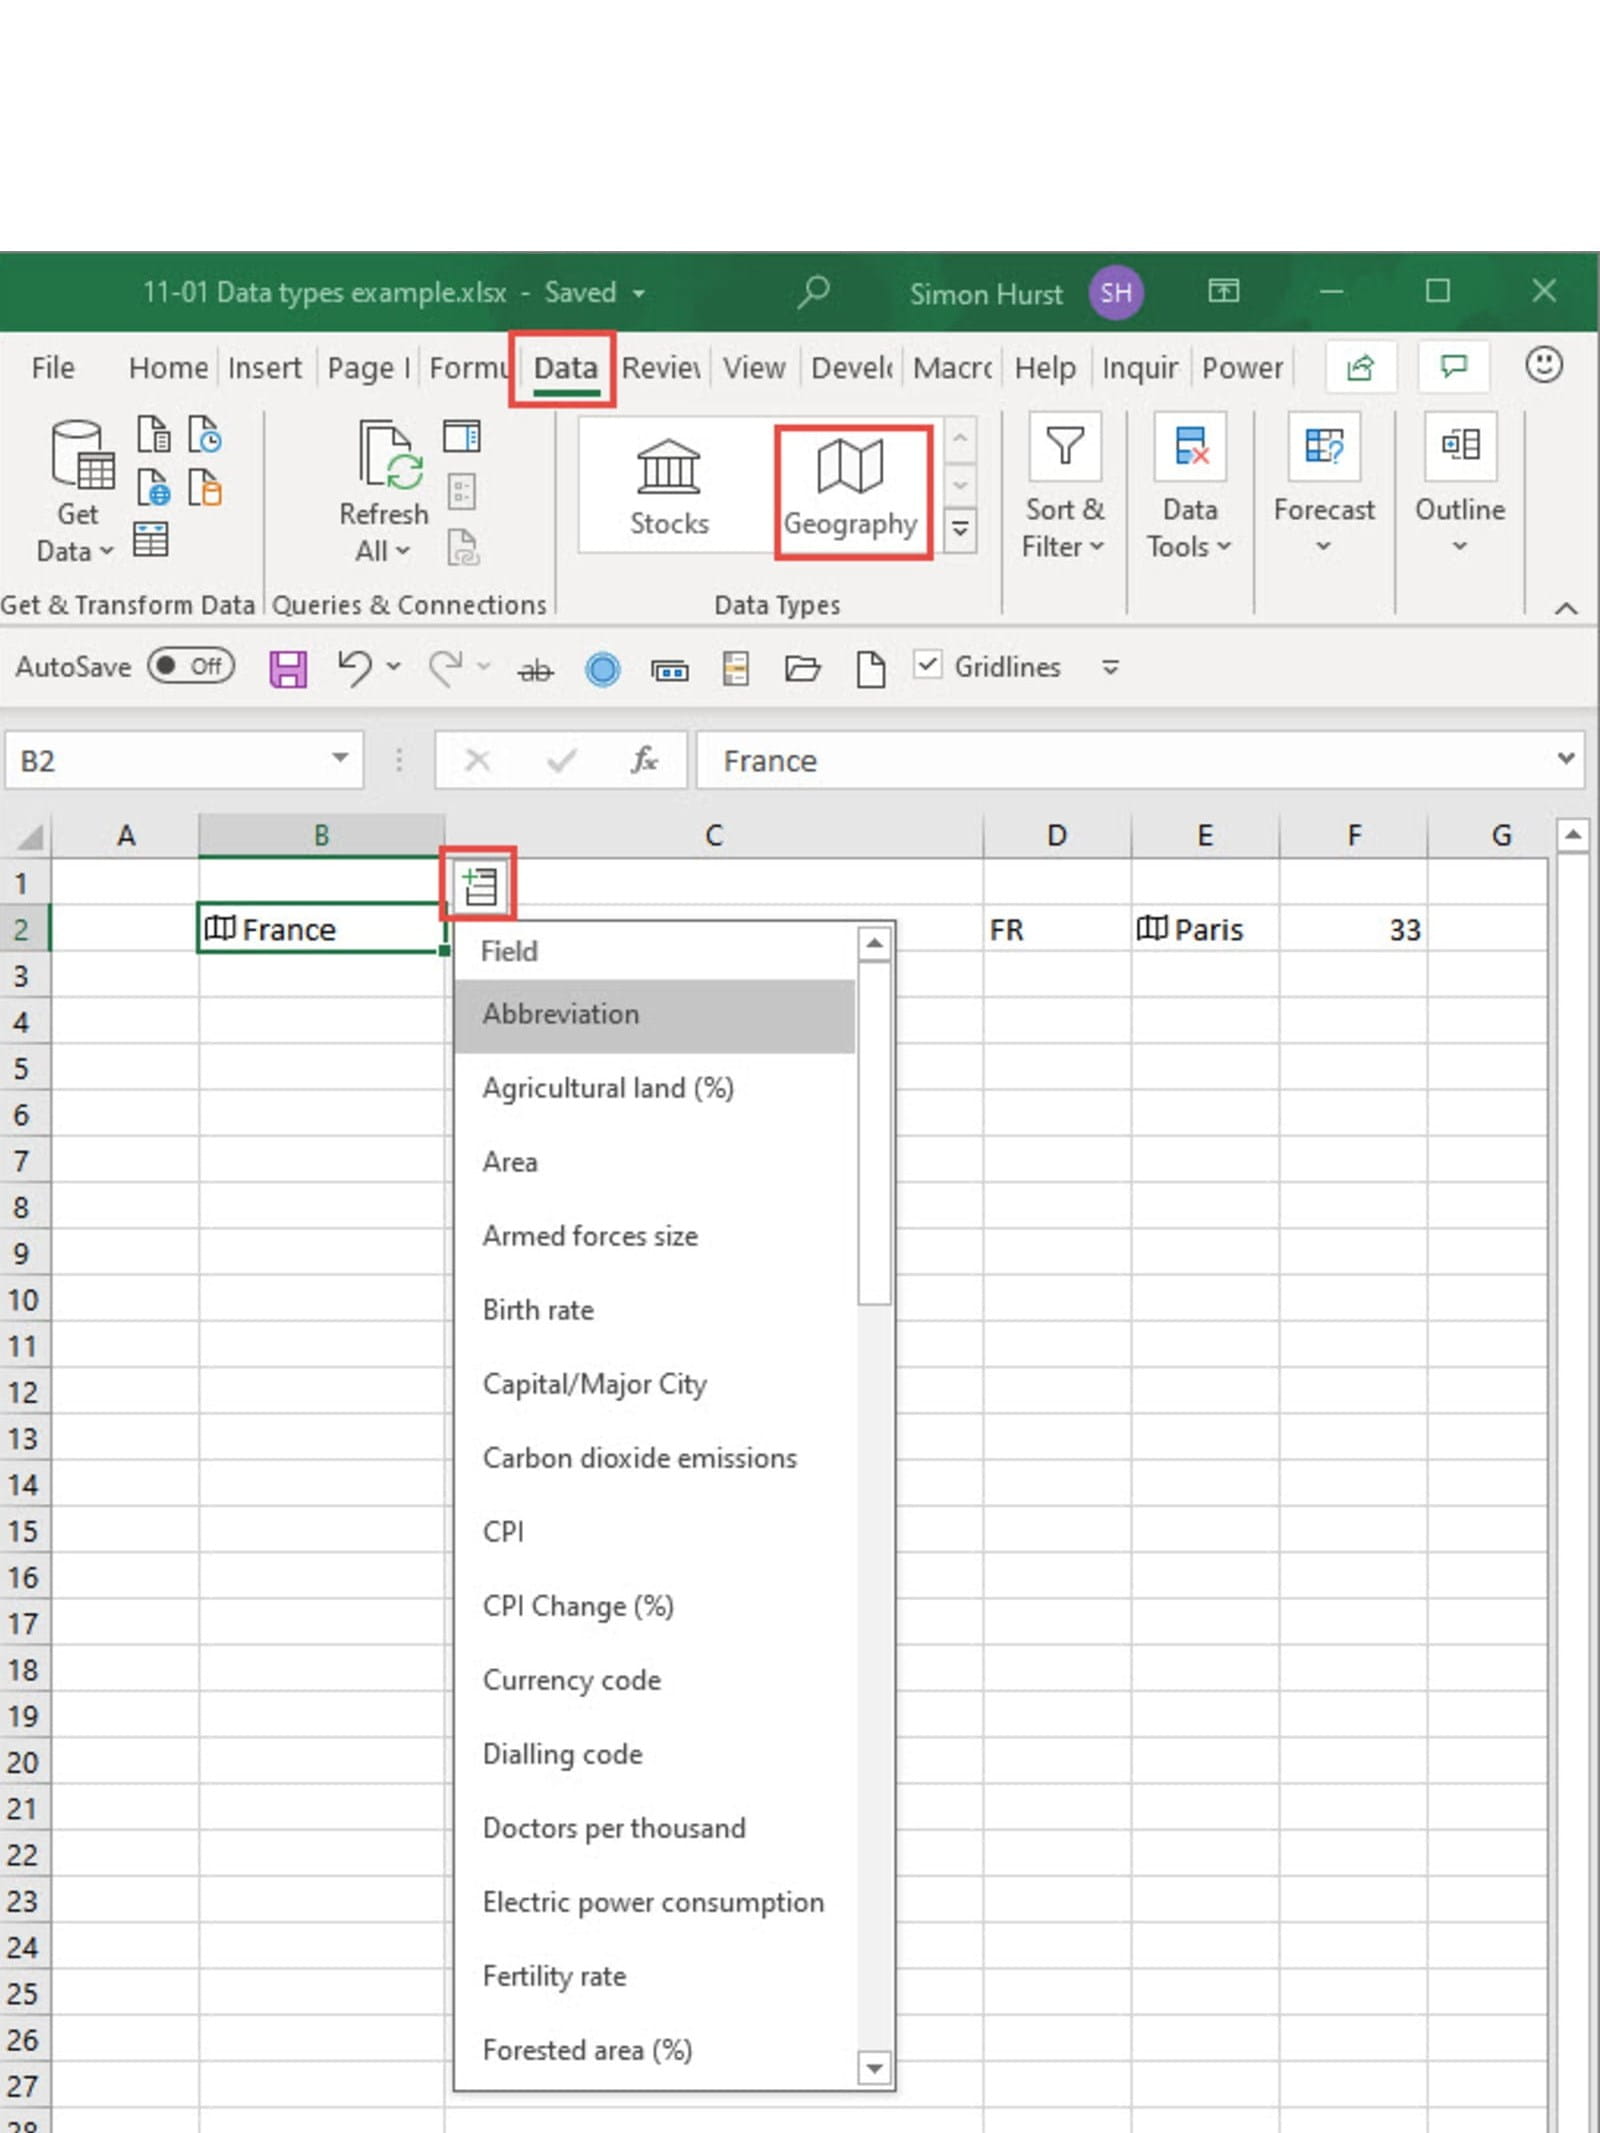Select Capital/Major City from field list
1600x2133 pixels.
point(594,1384)
